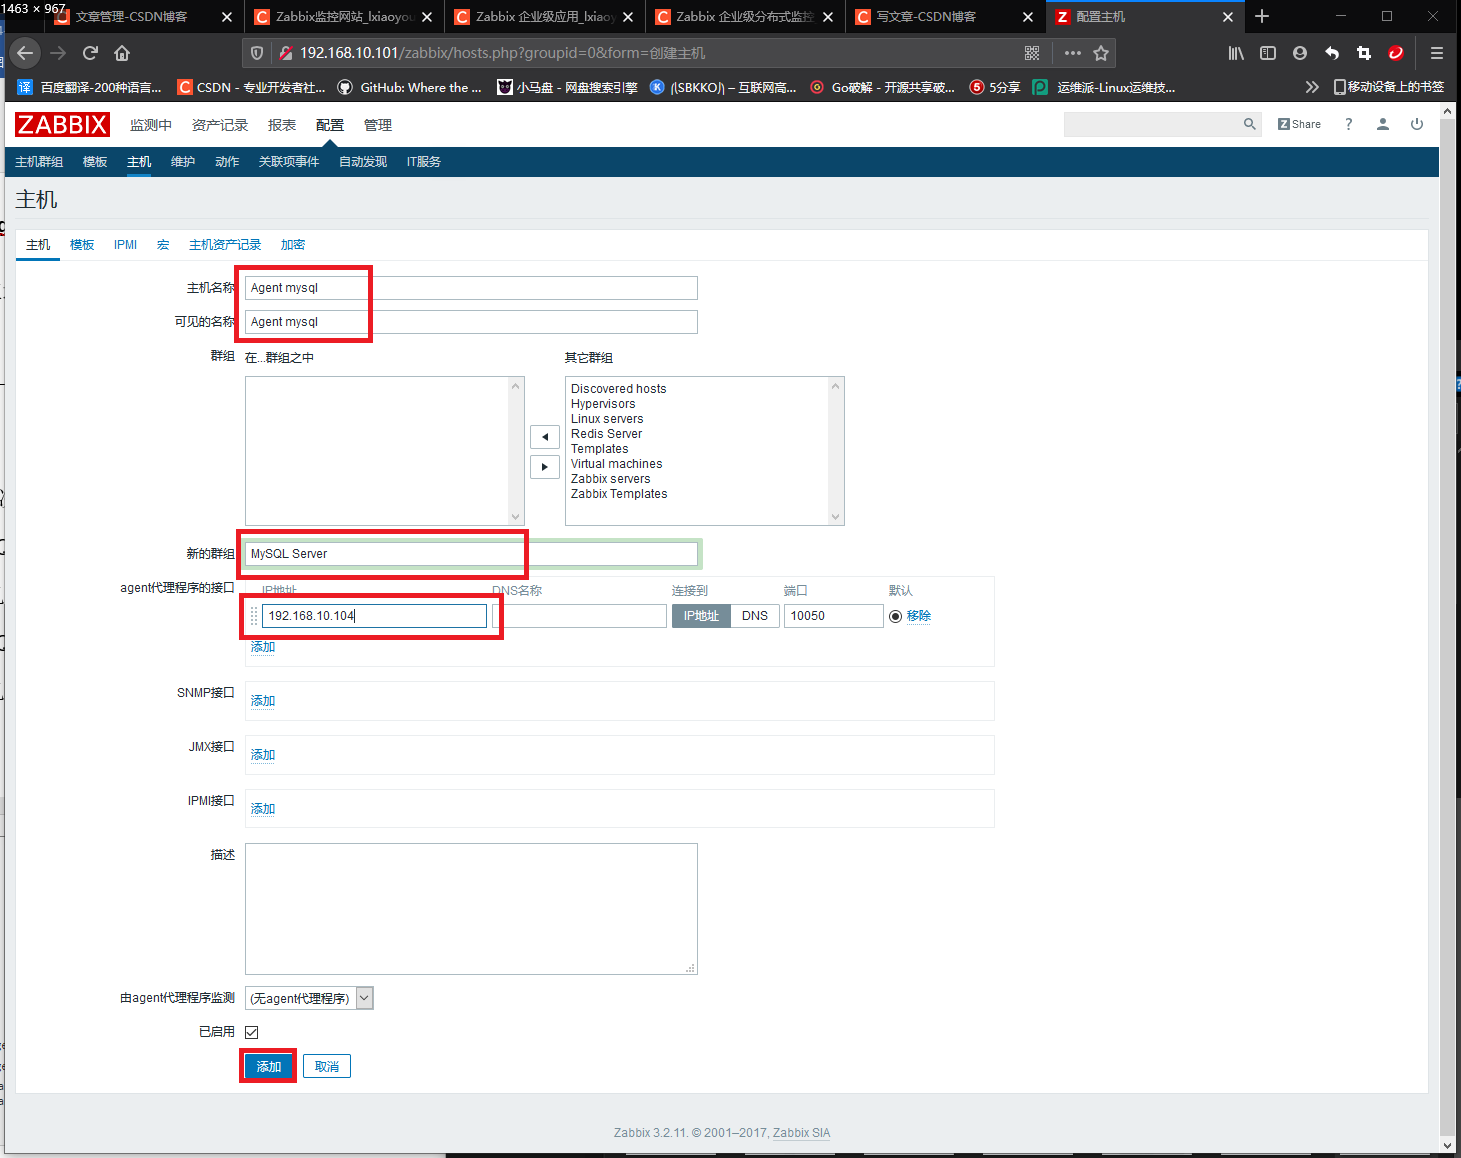1461x1158 pixels.
Task: Click the 描述 description textarea
Action: click(471, 909)
